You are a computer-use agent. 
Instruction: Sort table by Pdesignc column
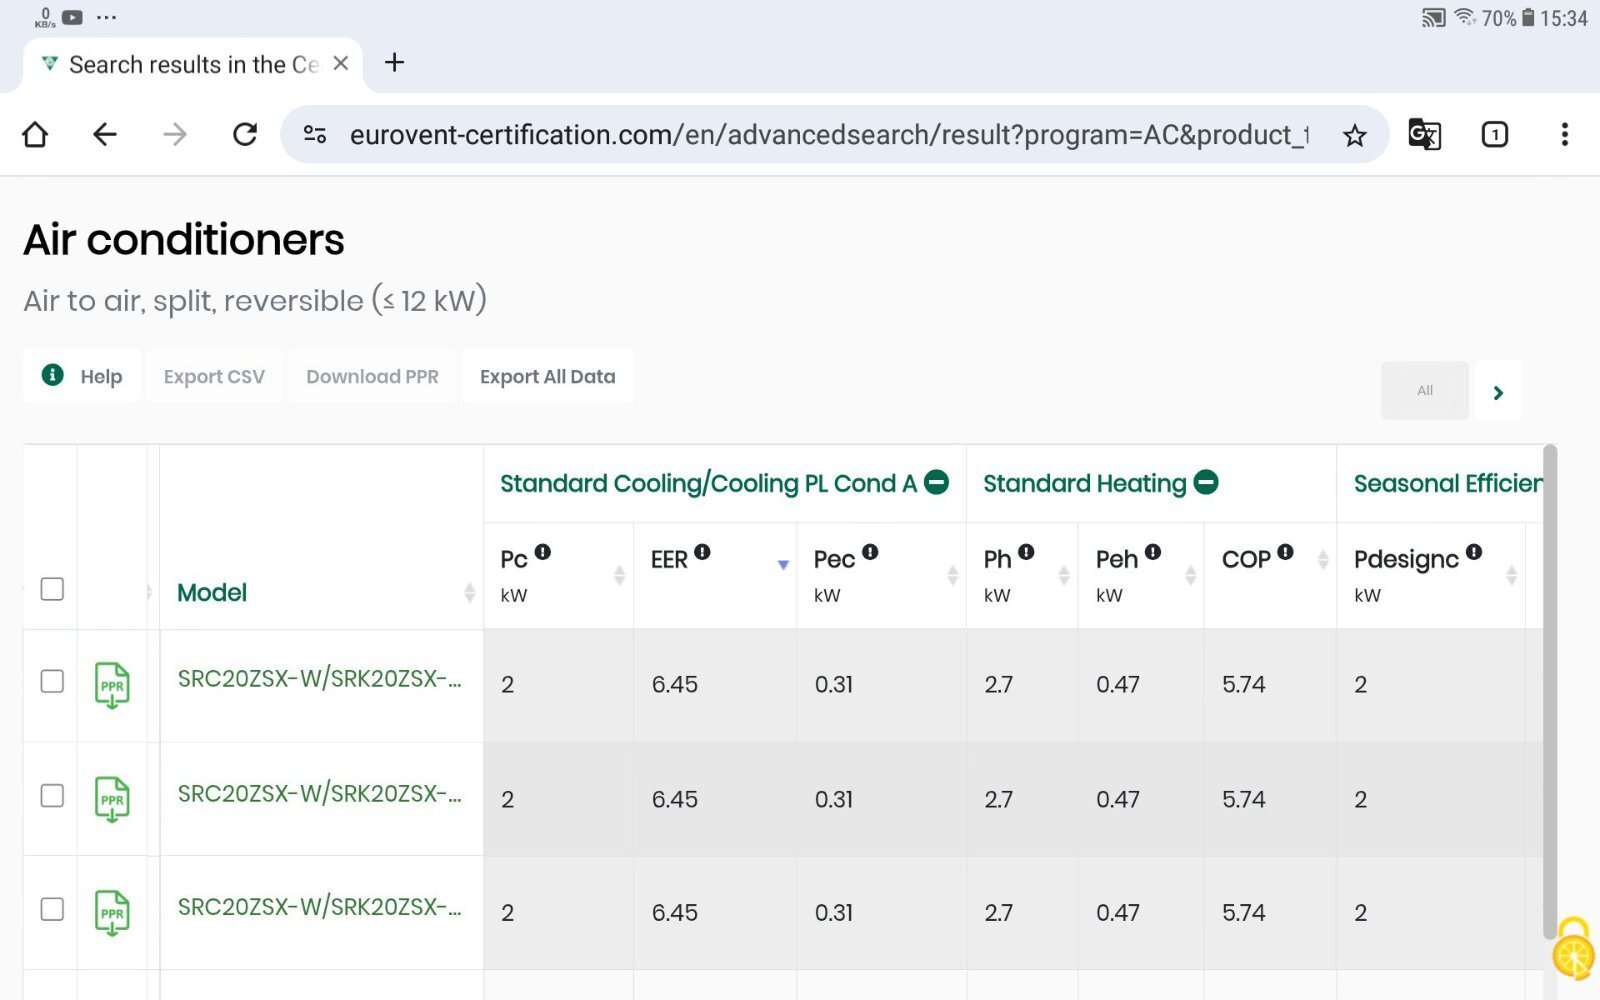click(1511, 575)
